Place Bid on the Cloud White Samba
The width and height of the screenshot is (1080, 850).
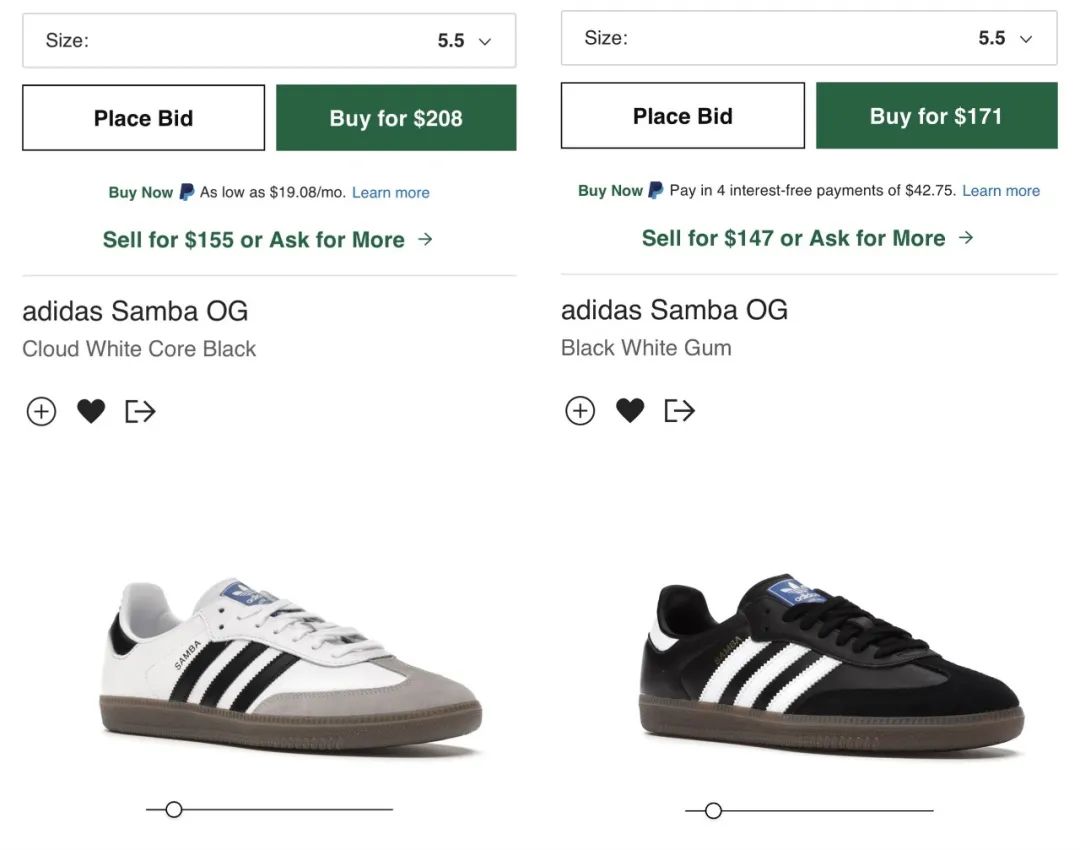point(143,118)
